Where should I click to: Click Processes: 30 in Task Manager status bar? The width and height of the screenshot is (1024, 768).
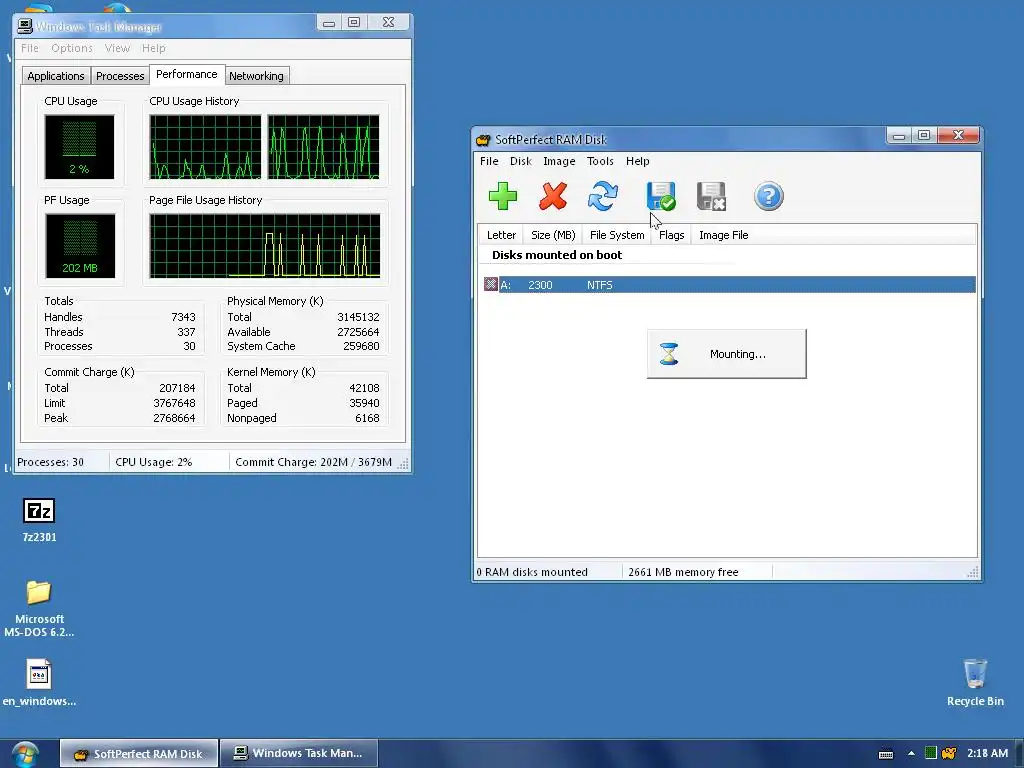tap(50, 462)
